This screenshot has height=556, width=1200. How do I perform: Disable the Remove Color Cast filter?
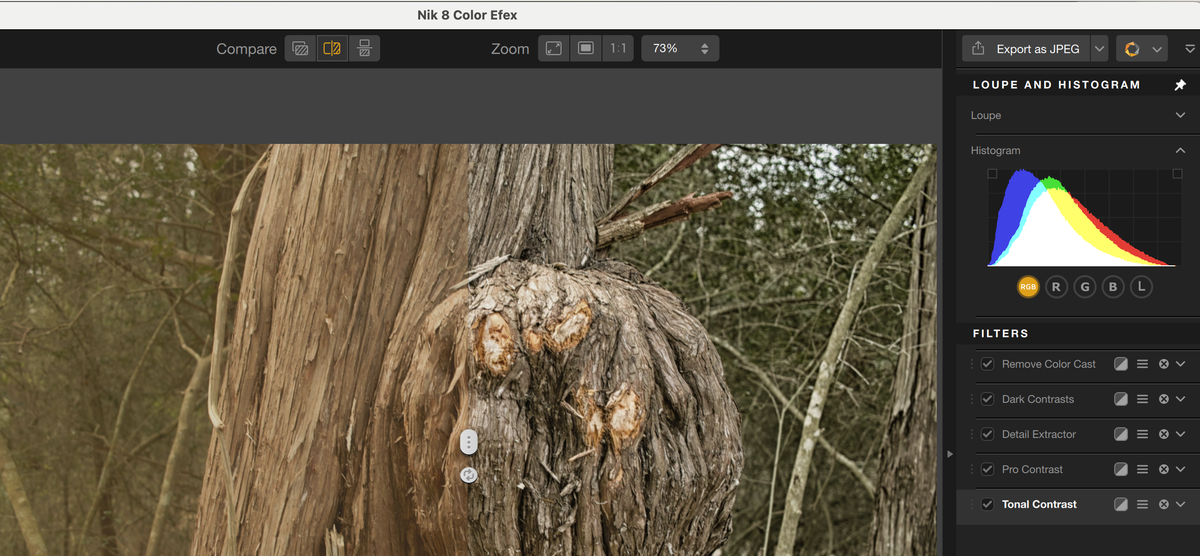[x=988, y=364]
